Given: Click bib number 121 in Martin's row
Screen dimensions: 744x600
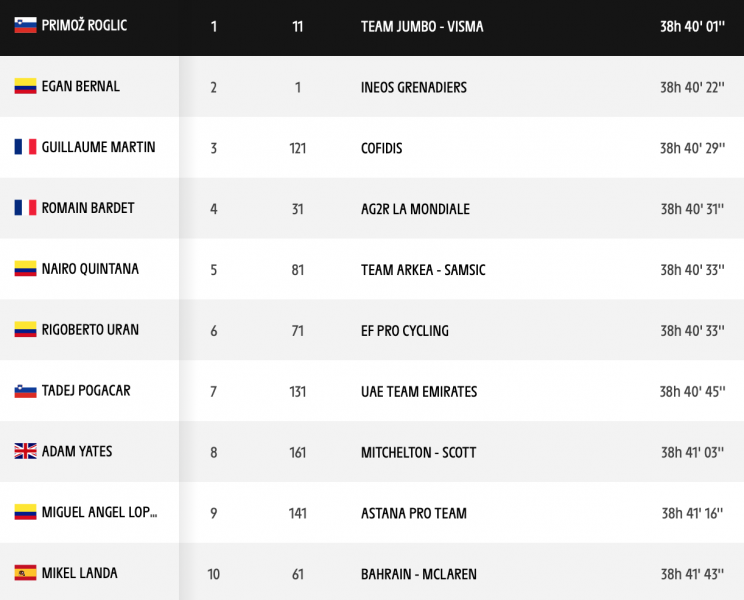Looking at the screenshot, I should [x=298, y=148].
